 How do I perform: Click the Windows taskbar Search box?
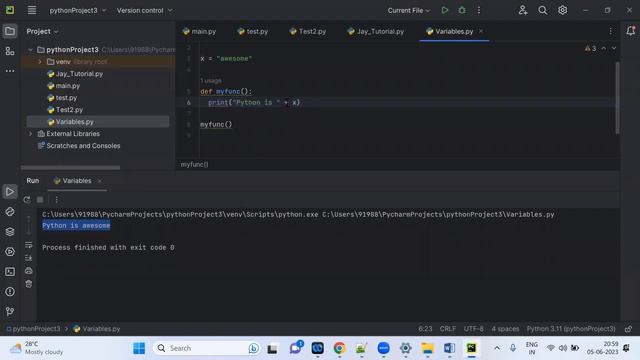pos(207,348)
